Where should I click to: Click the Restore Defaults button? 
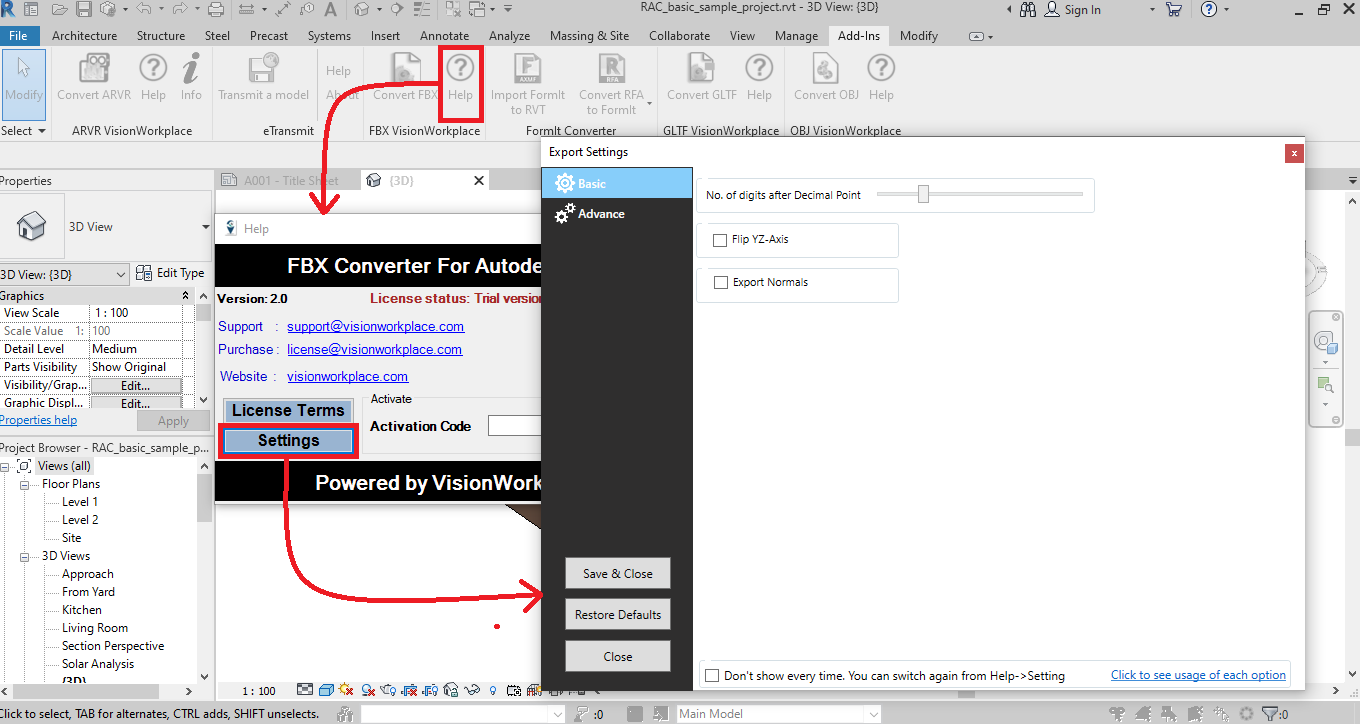(x=618, y=615)
